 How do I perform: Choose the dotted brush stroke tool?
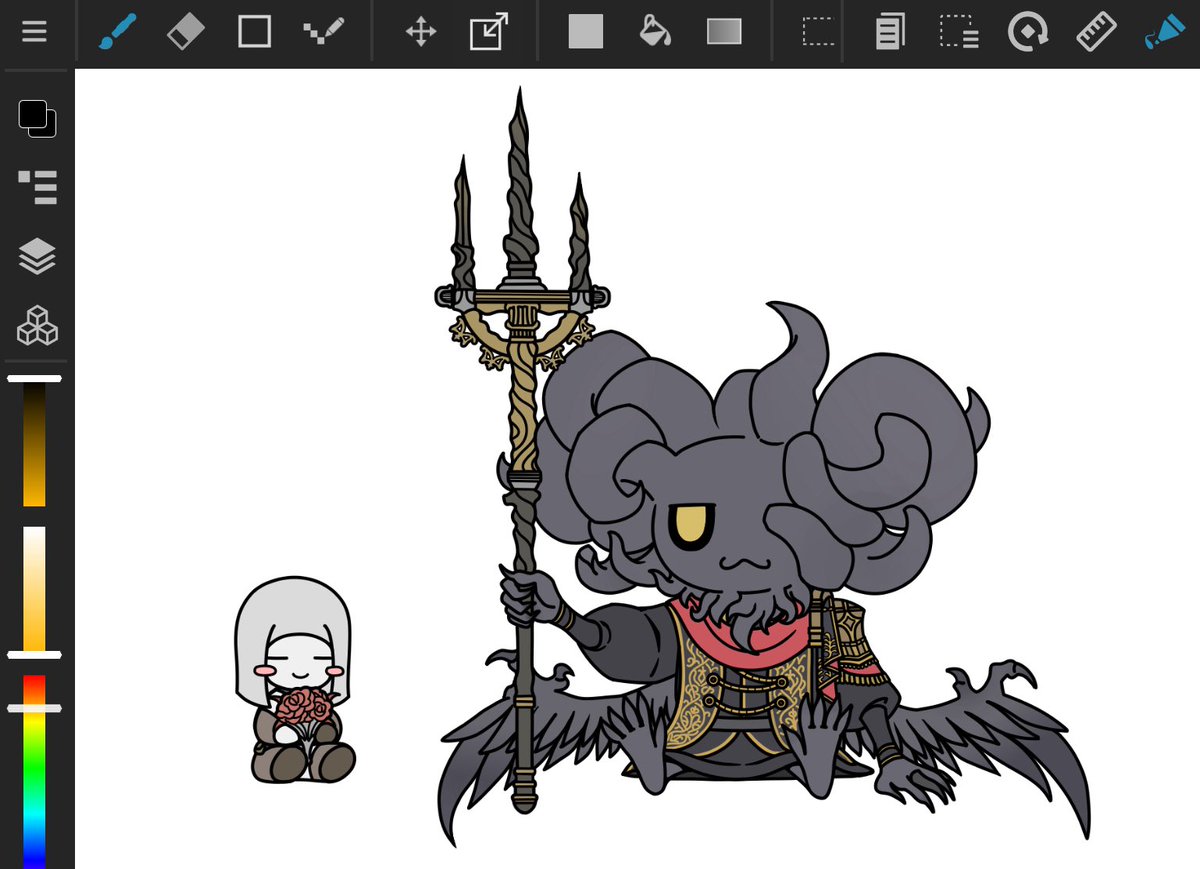(x=324, y=32)
